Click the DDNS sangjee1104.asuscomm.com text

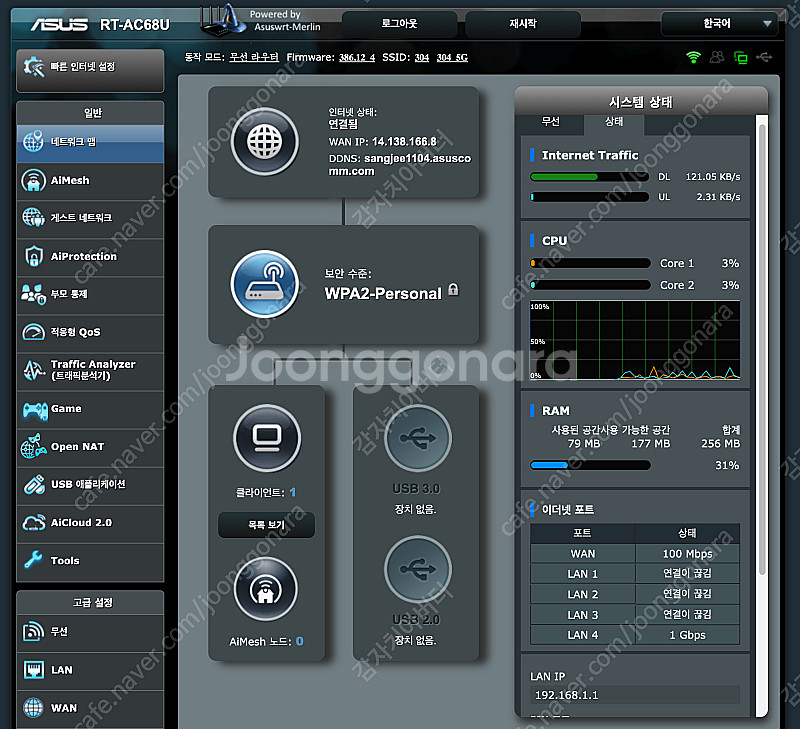pyautogui.click(x=400, y=165)
